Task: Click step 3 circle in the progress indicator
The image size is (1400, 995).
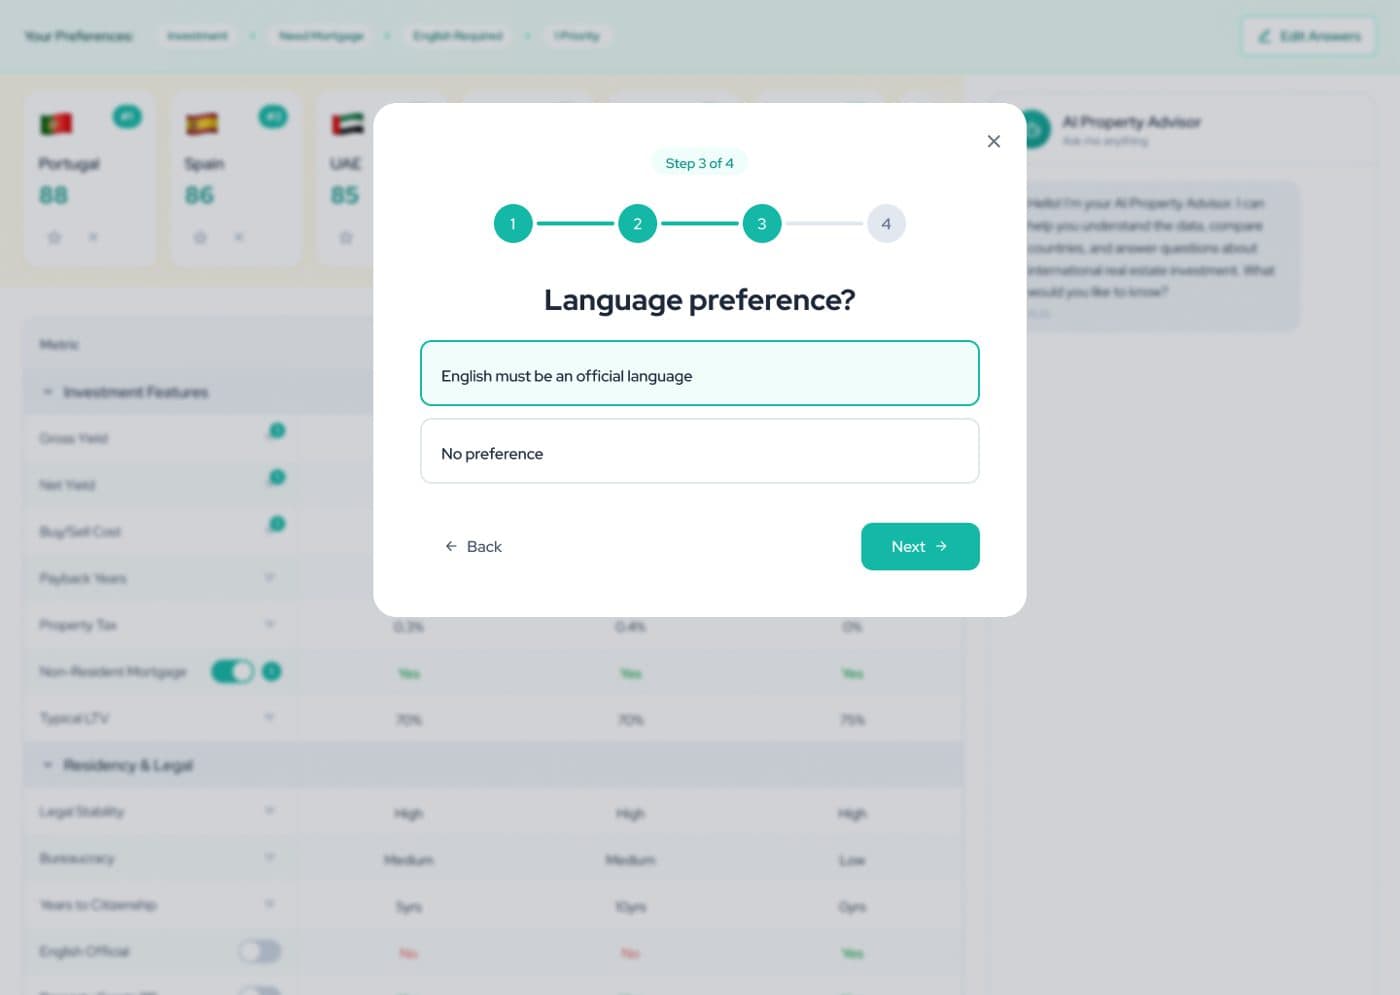Action: point(761,223)
